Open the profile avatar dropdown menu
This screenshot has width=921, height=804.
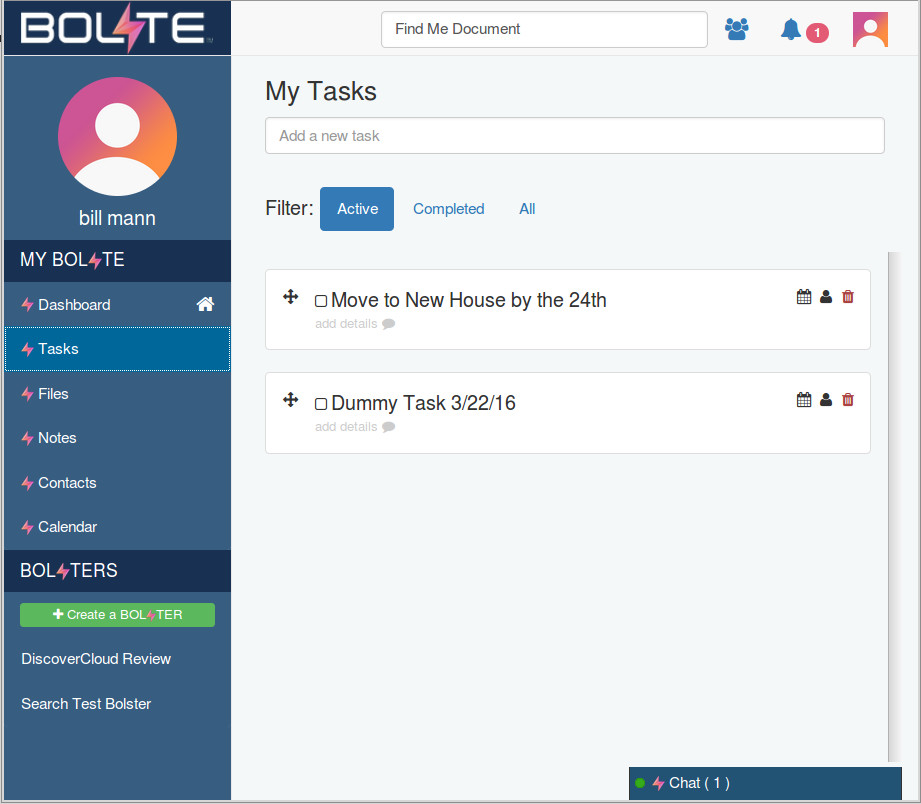(x=869, y=29)
